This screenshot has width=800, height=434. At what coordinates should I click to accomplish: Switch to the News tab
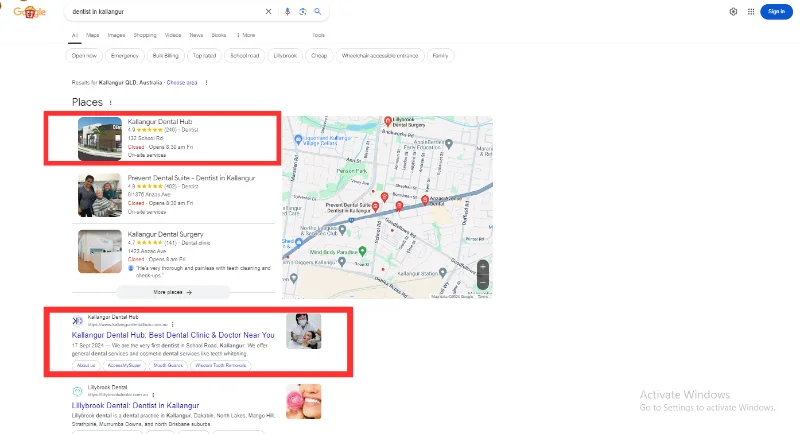(196, 35)
